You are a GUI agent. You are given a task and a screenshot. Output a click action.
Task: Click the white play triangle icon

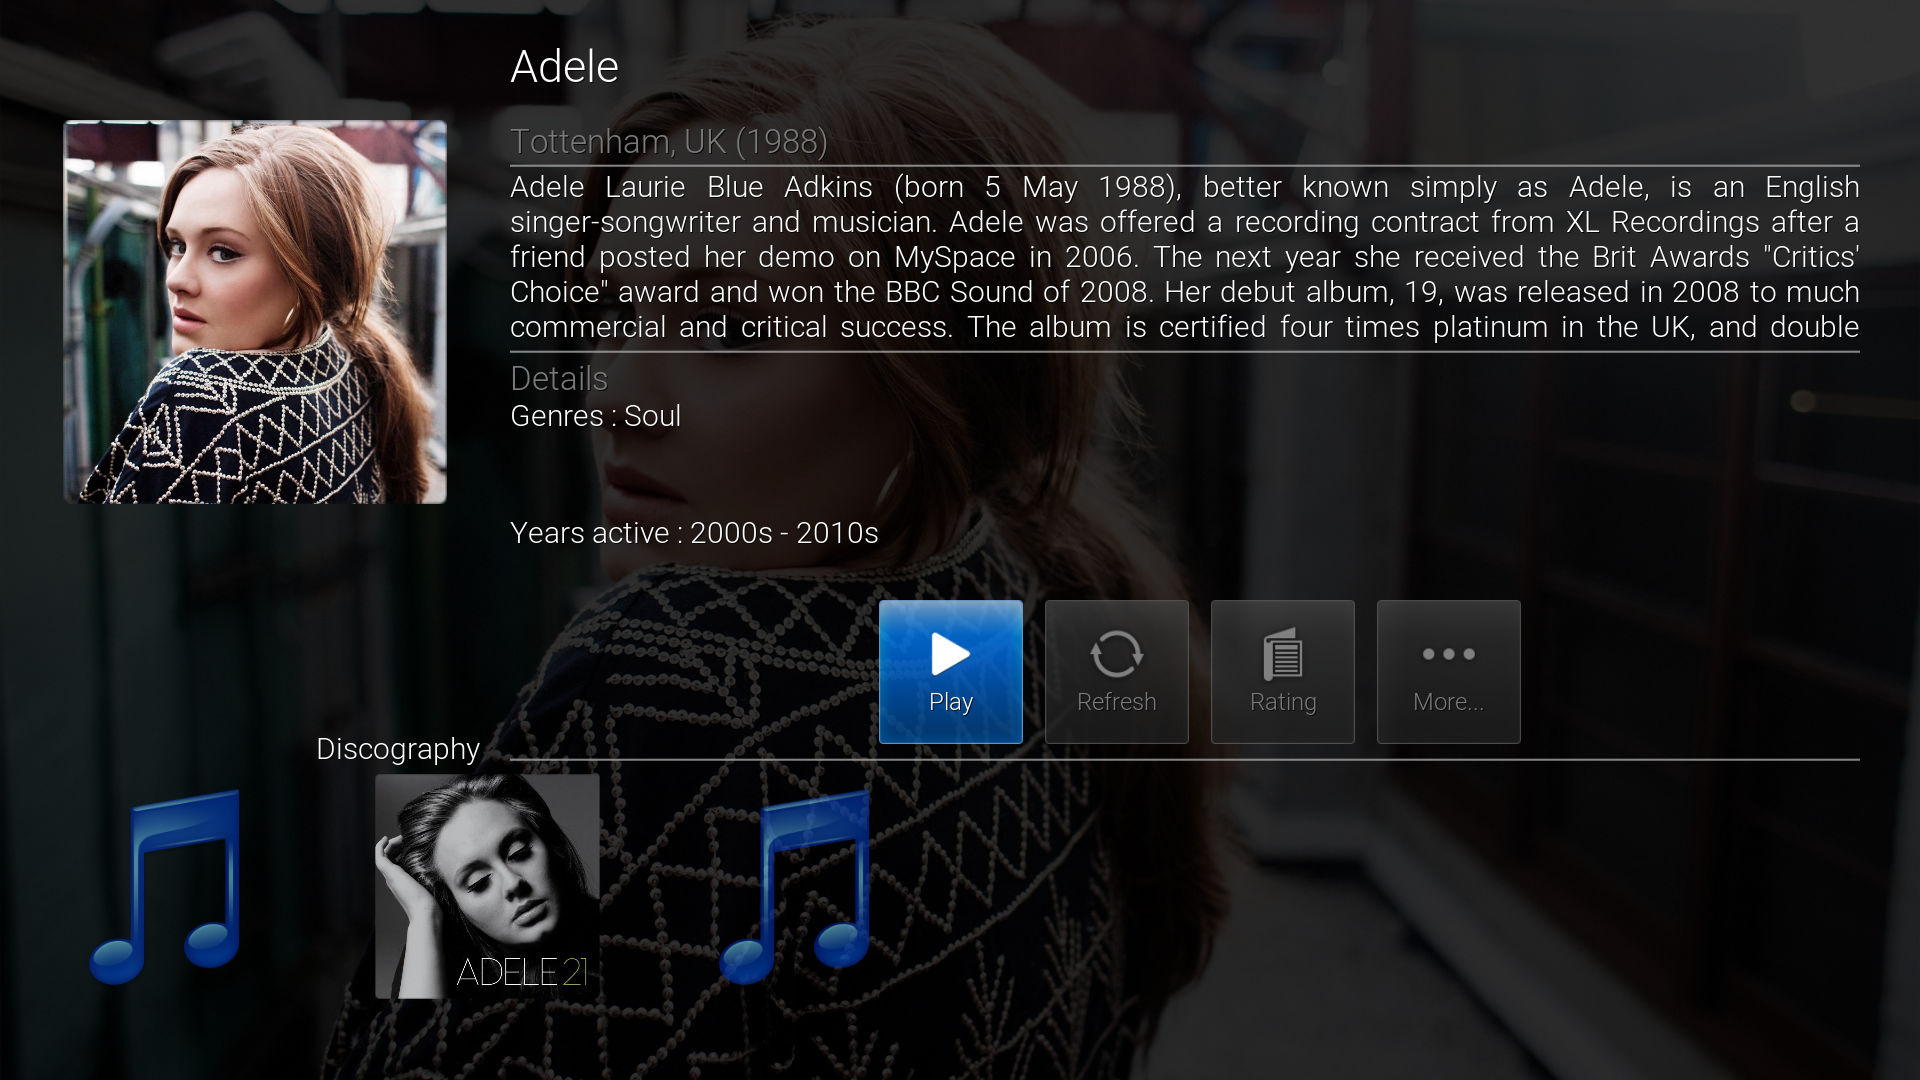pos(950,654)
